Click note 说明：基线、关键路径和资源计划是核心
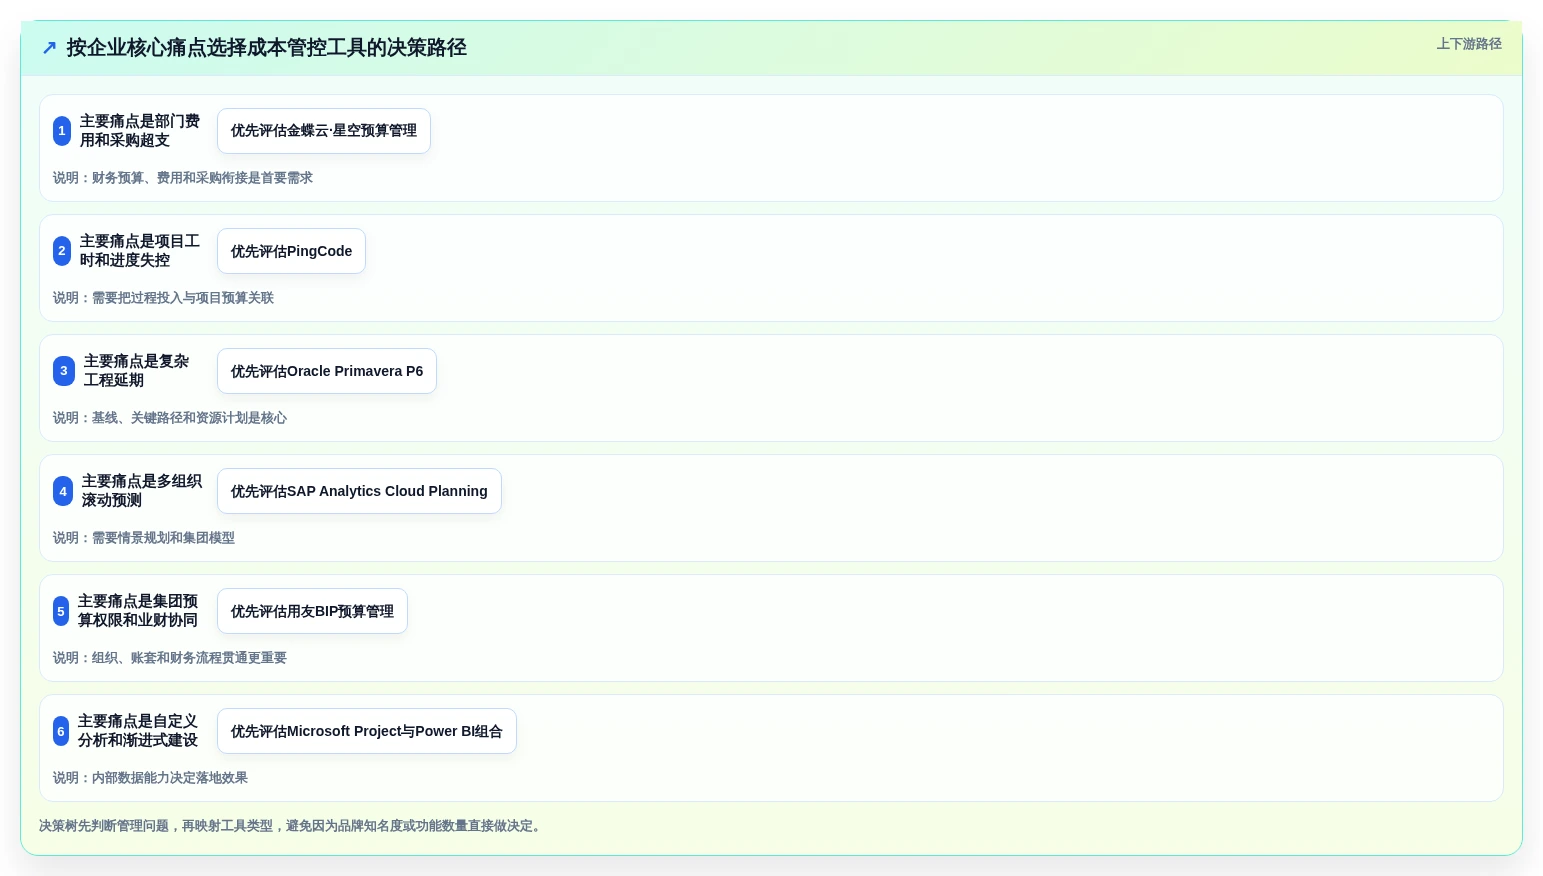 [x=170, y=418]
